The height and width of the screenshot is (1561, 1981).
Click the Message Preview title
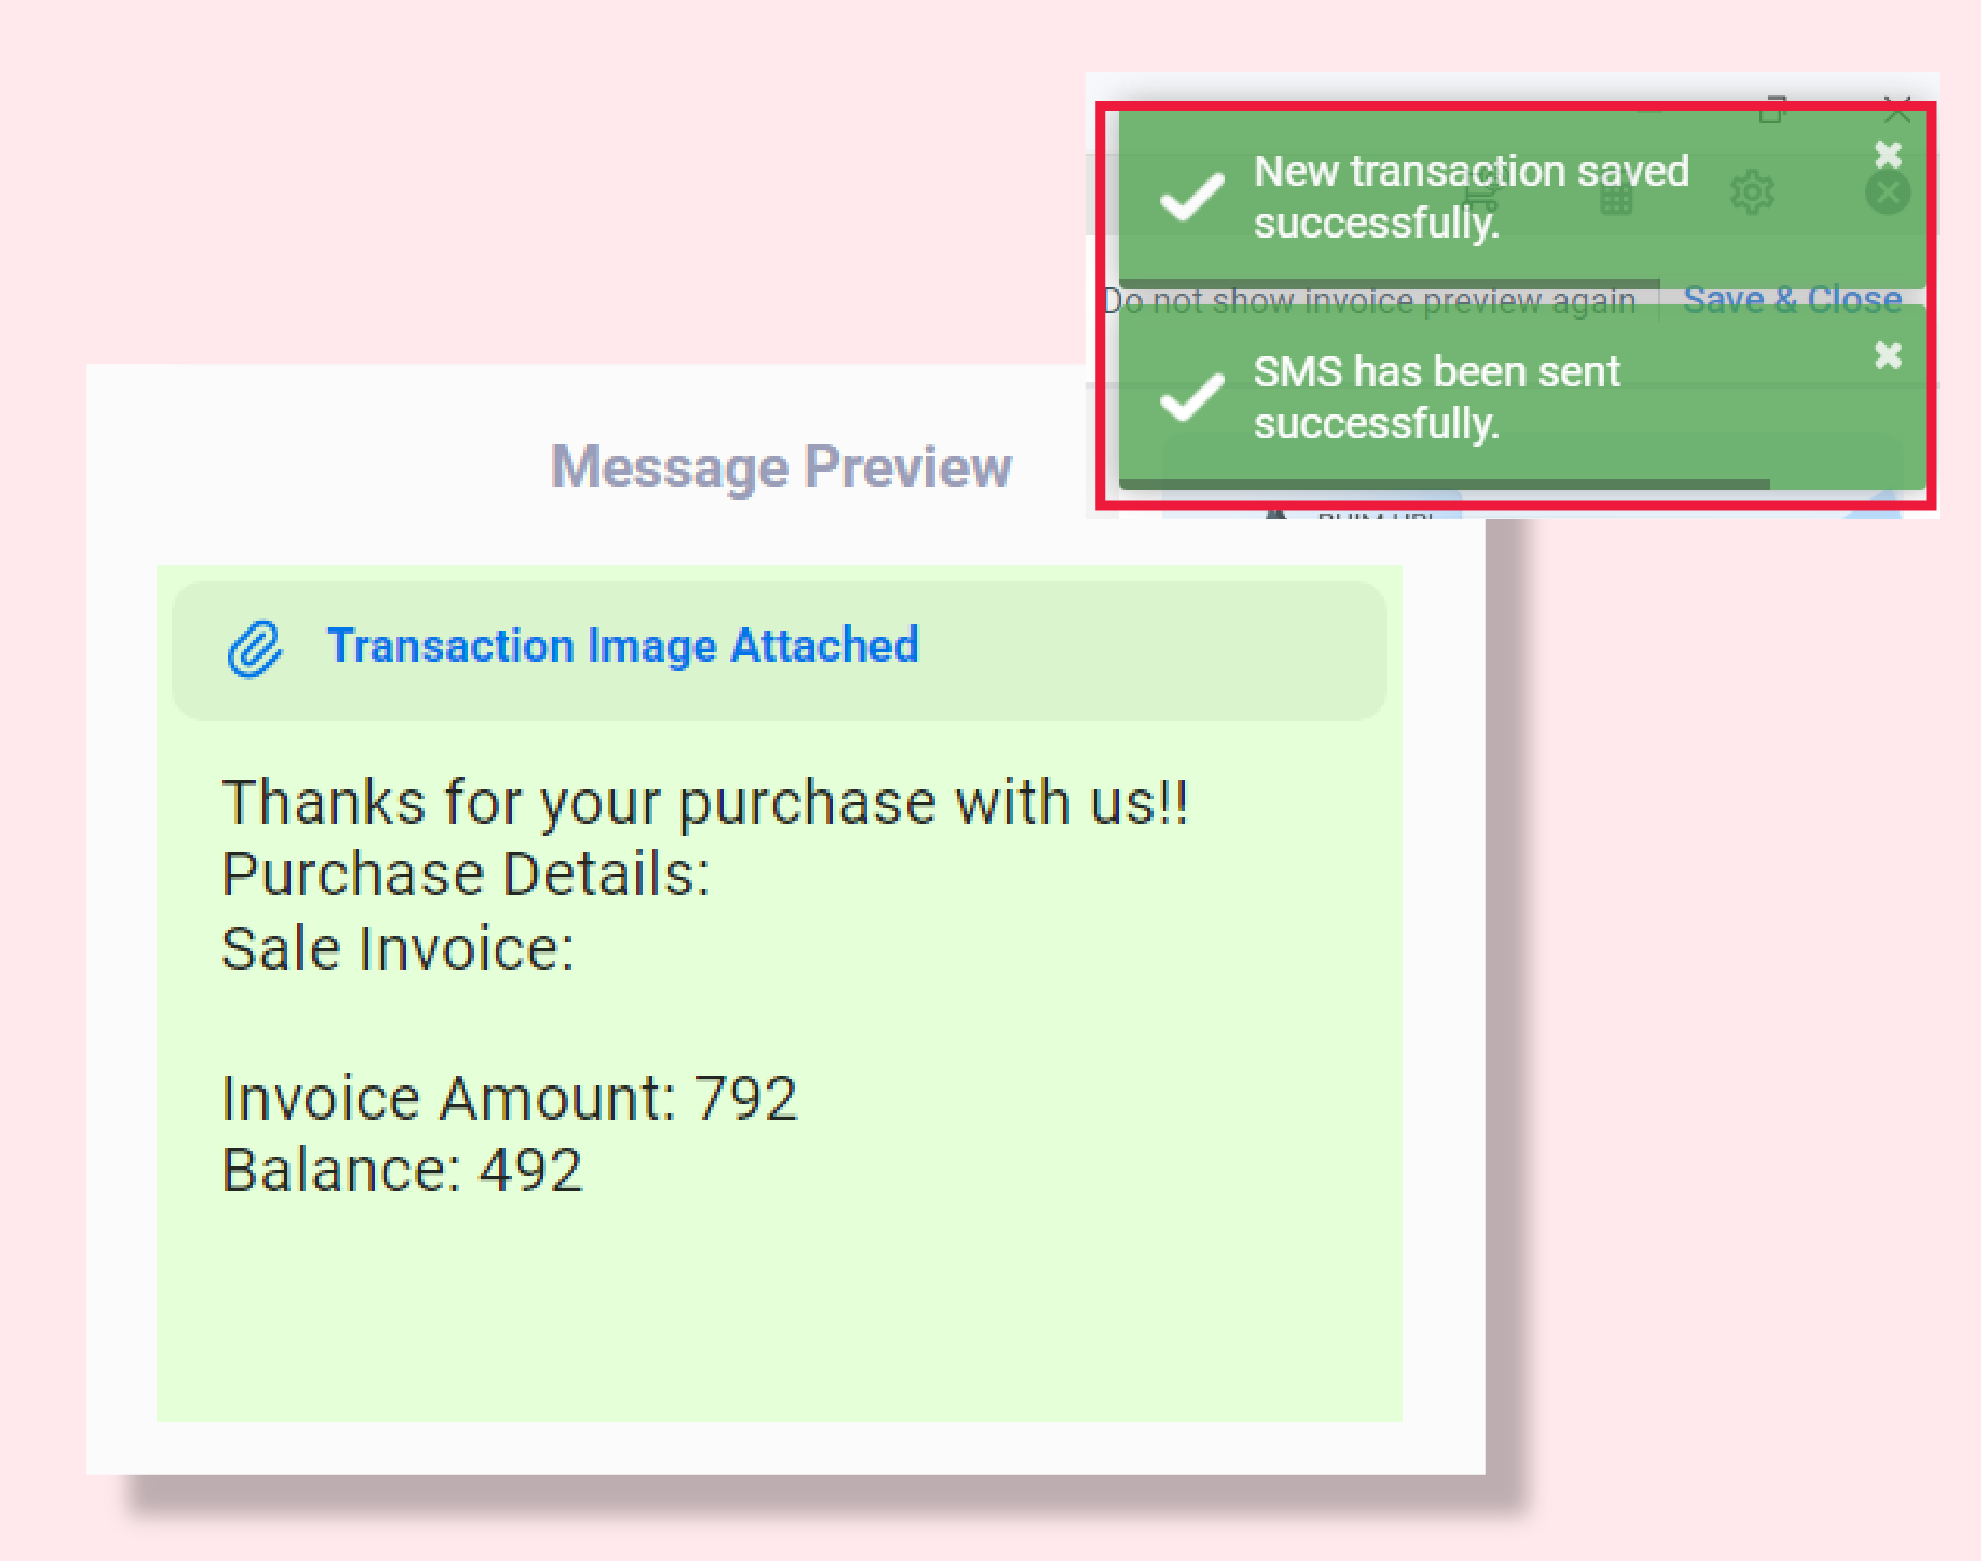pos(780,465)
